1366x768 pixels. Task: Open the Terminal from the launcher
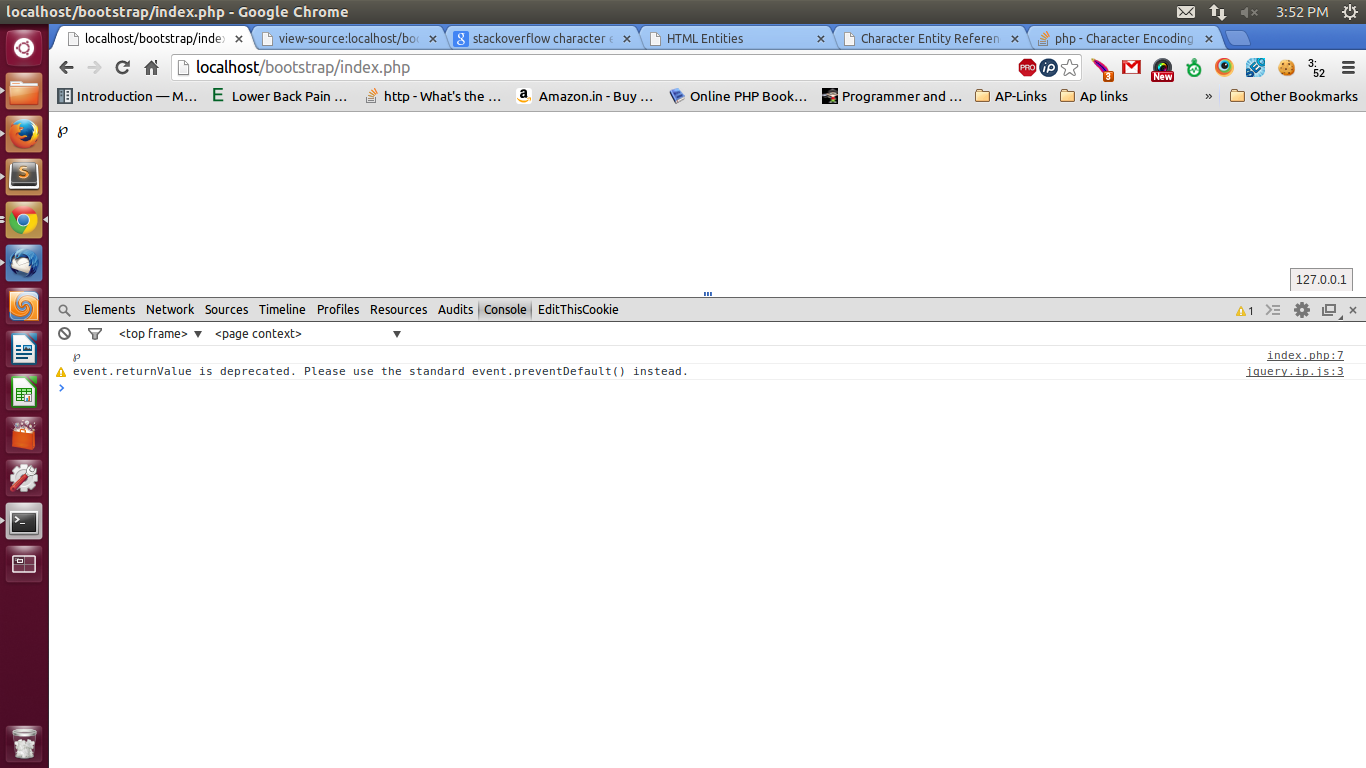coord(24,521)
